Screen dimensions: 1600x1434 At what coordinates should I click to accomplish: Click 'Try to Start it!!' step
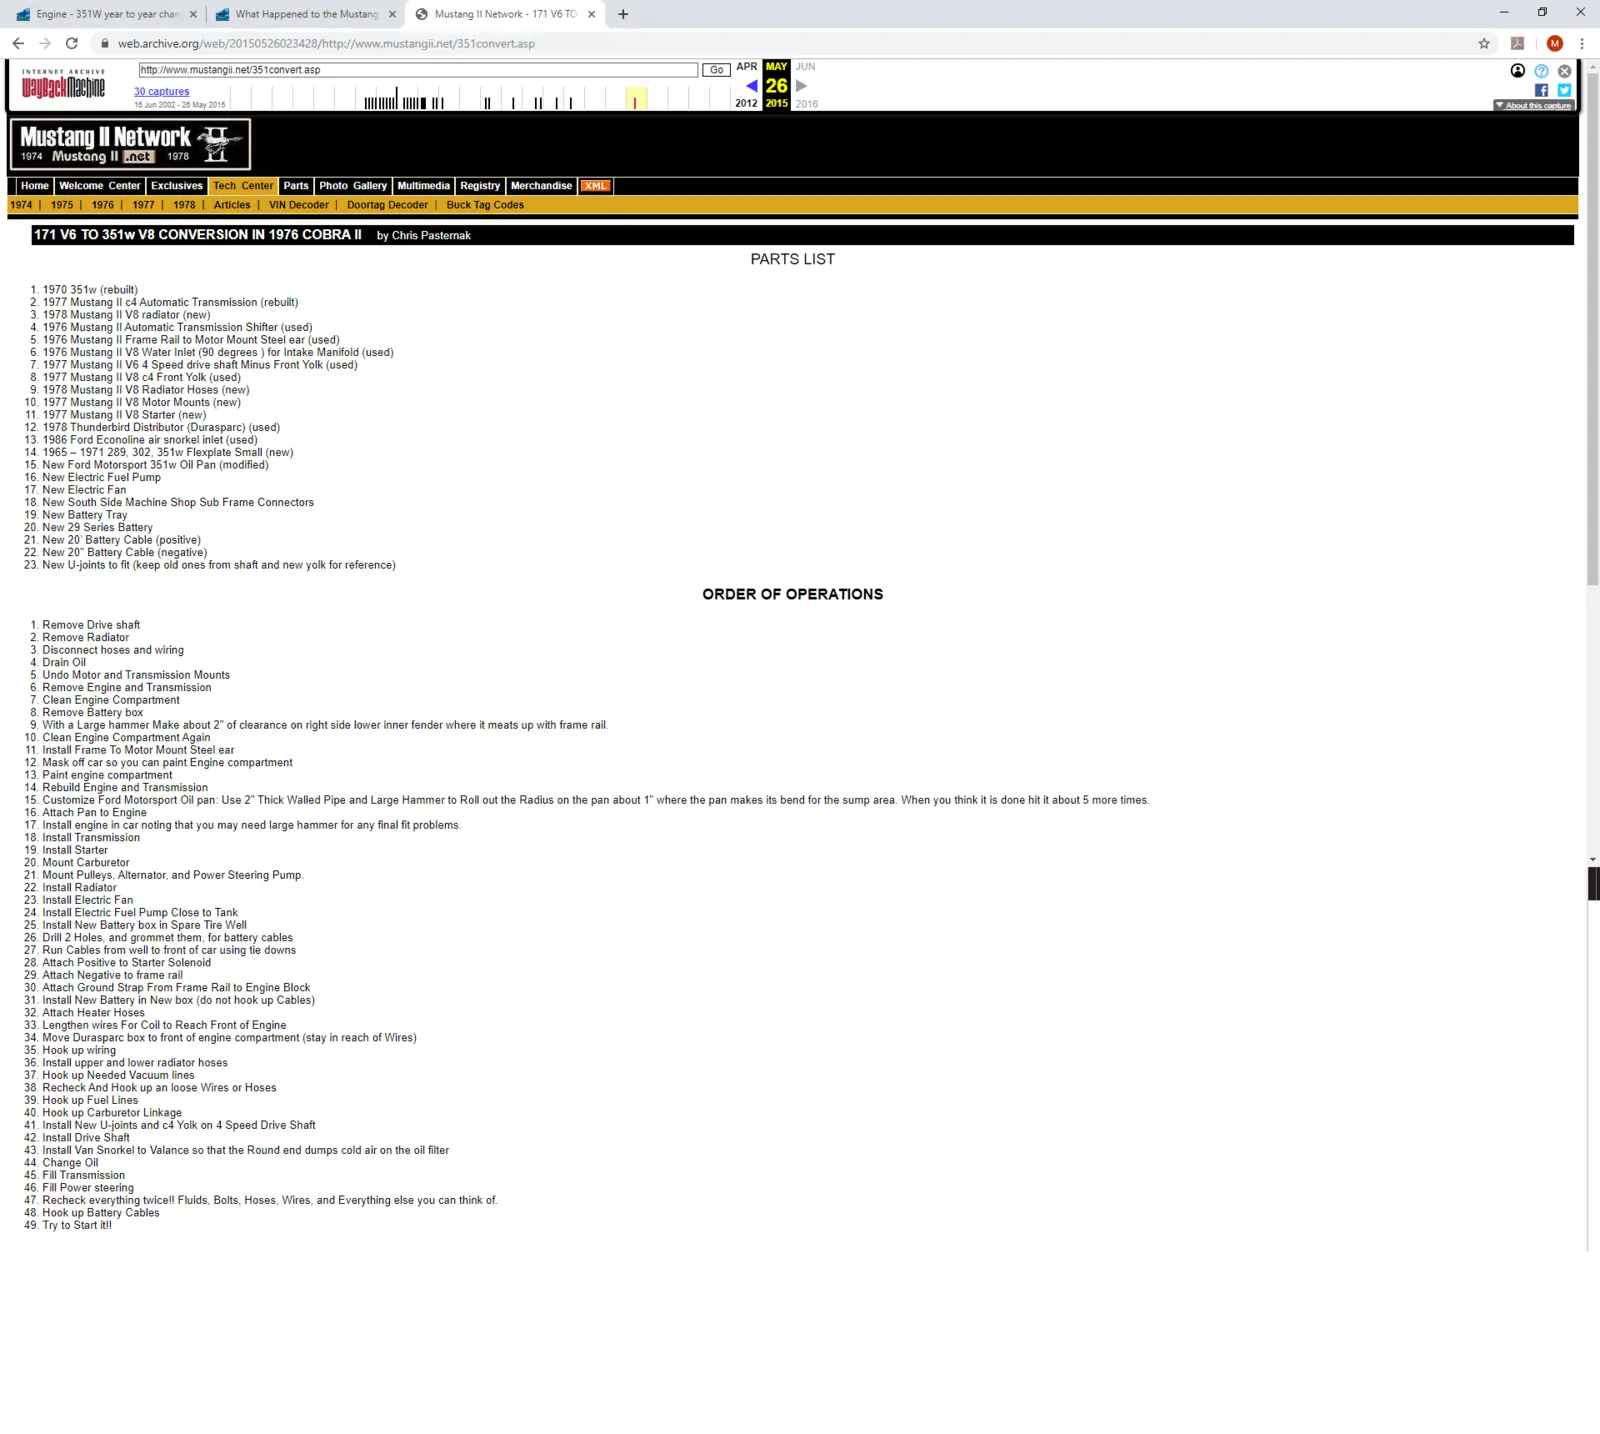pos(77,1225)
